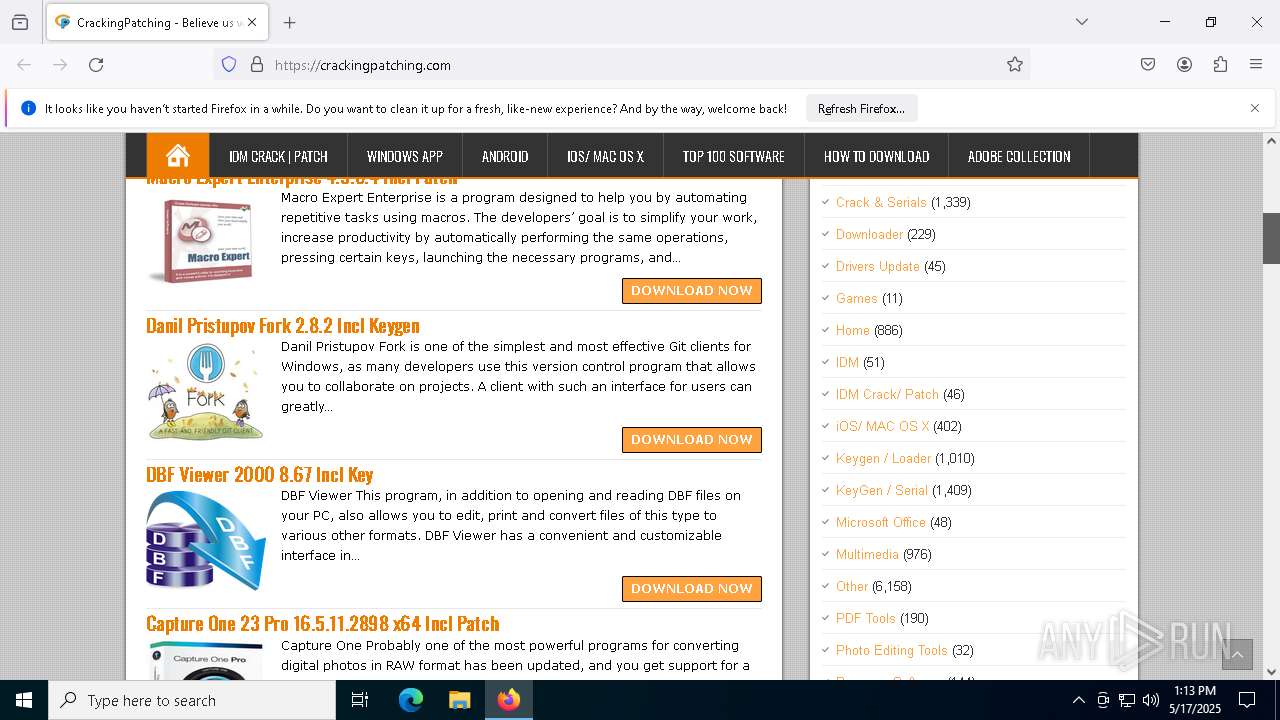The width and height of the screenshot is (1280, 720).
Task: Click the Fork git client thumbnail
Action: (x=206, y=391)
